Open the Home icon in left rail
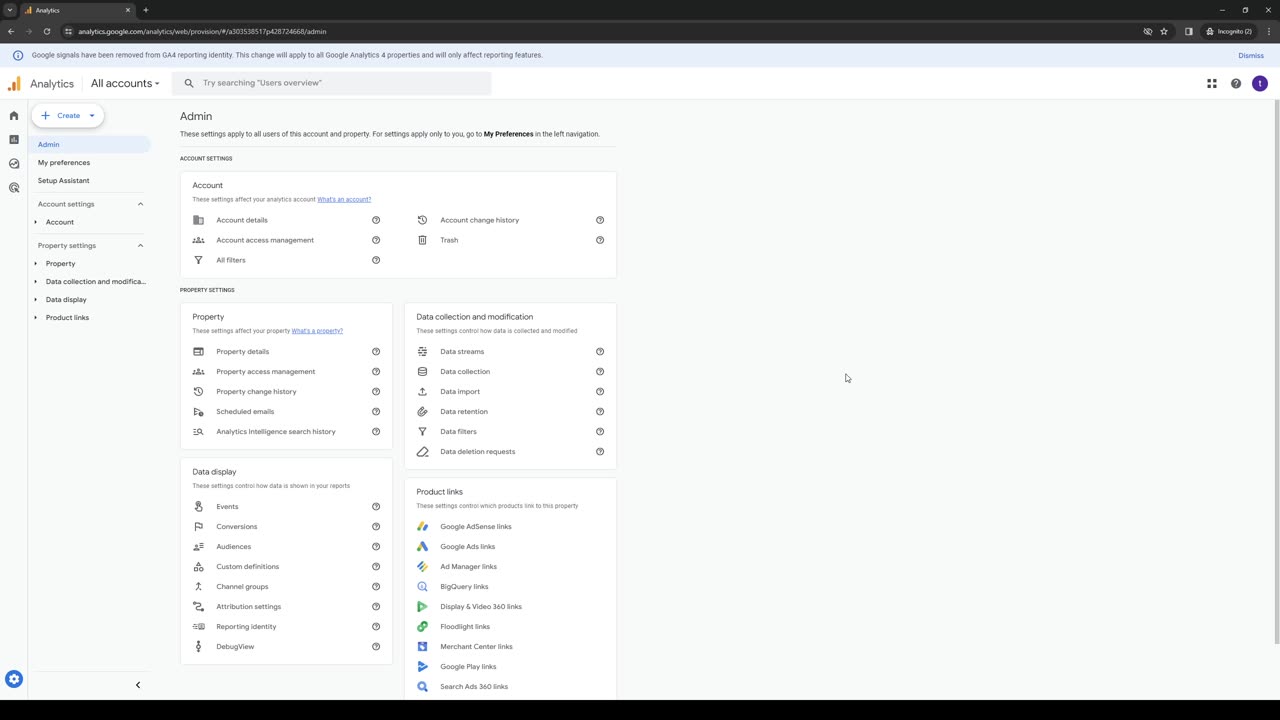Viewport: 1280px width, 720px height. click(14, 116)
